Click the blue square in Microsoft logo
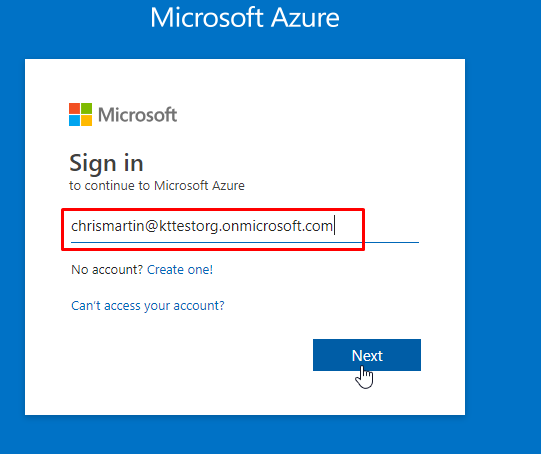Viewport: 541px width, 454px height. pos(74,121)
